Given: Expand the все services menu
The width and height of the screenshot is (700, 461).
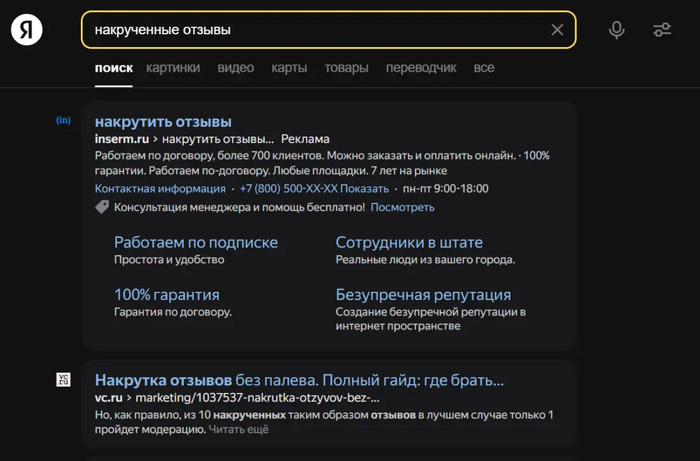Looking at the screenshot, I should pyautogui.click(x=484, y=68).
